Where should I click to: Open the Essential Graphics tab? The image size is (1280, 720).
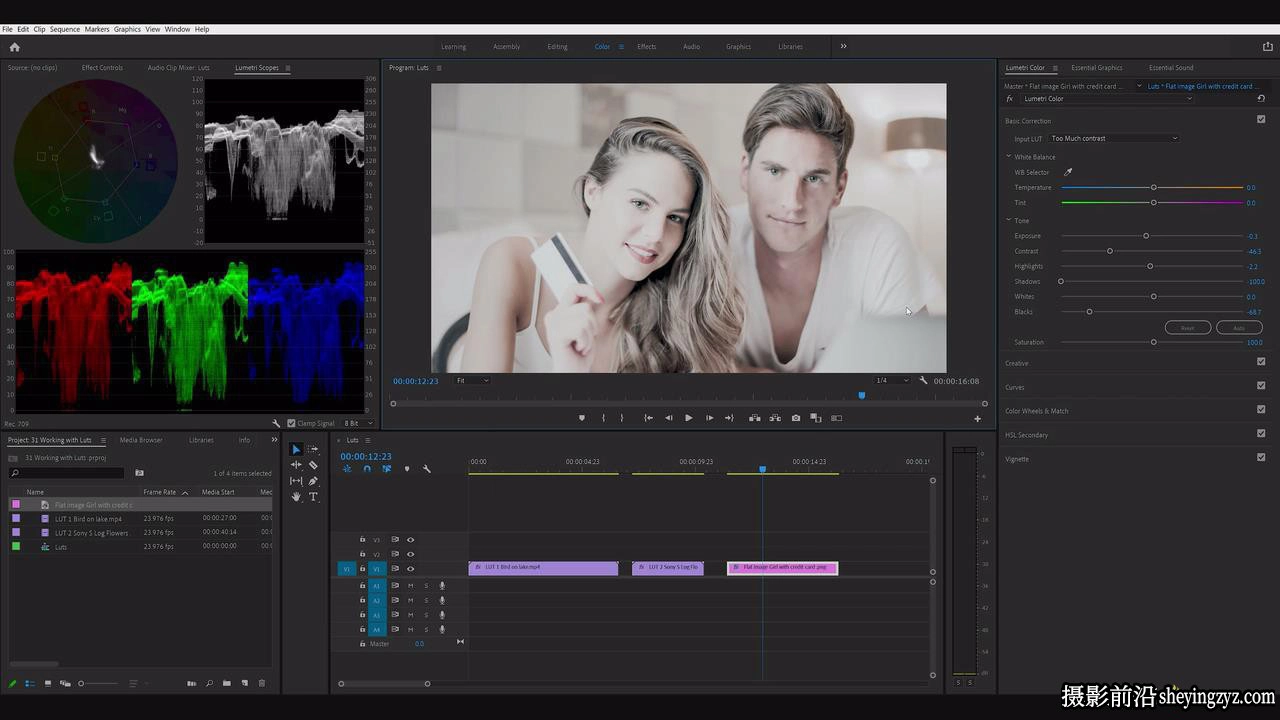1097,68
